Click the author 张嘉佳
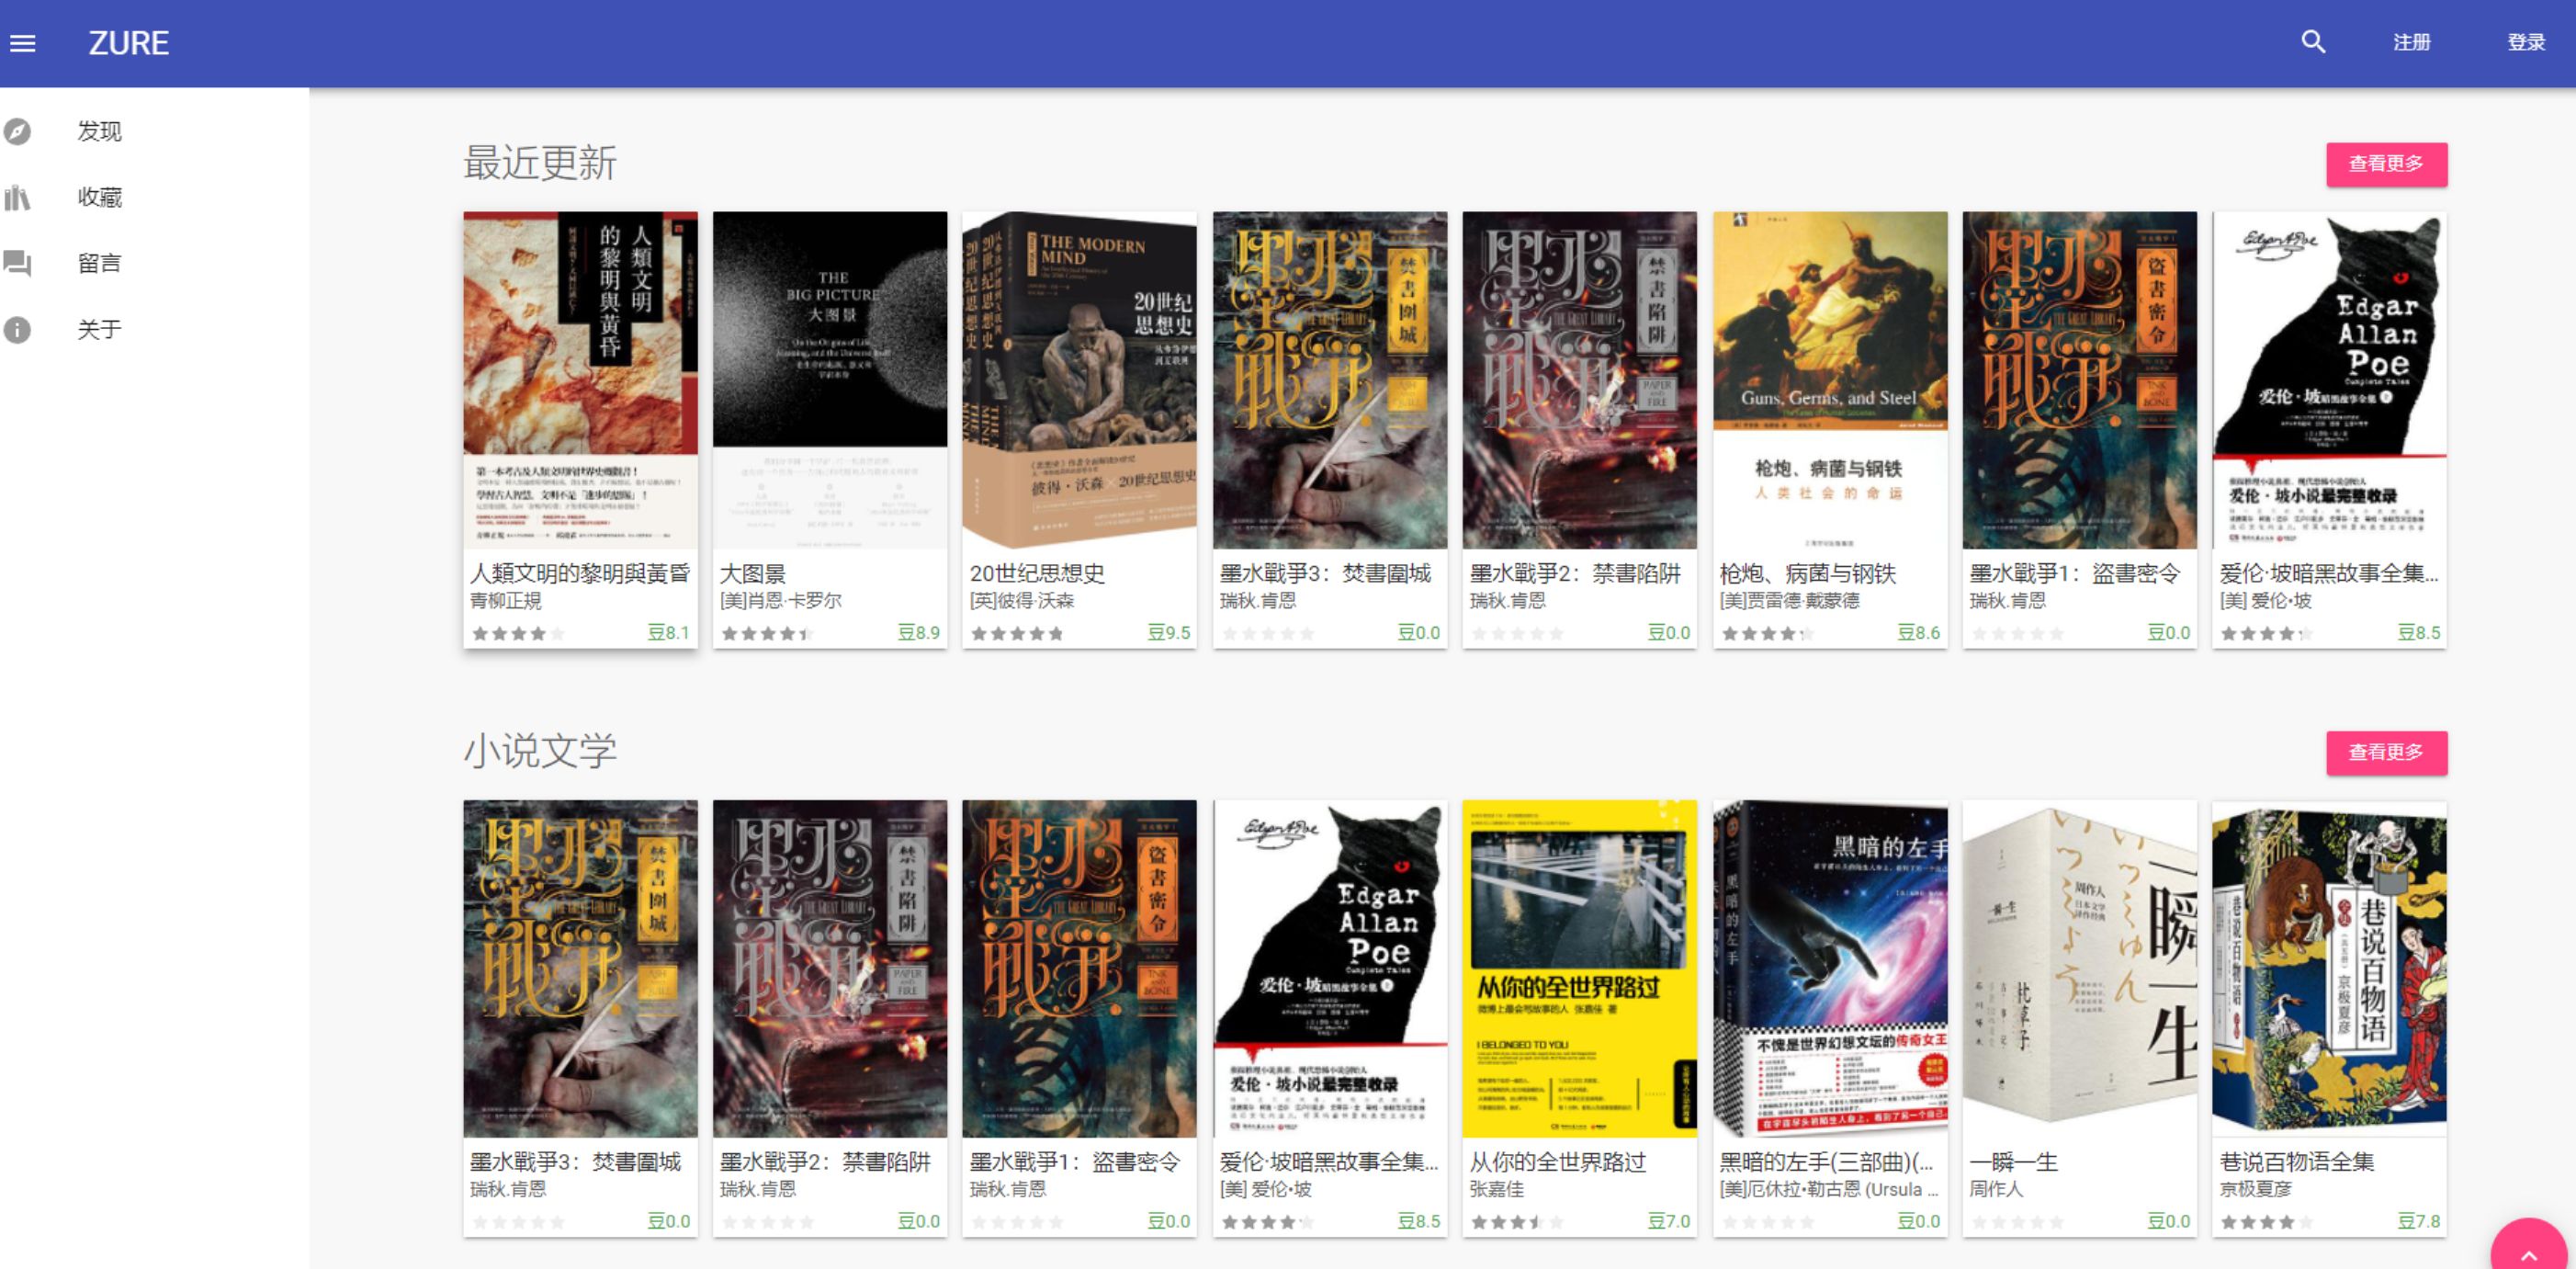2576x1269 pixels. (1497, 1188)
